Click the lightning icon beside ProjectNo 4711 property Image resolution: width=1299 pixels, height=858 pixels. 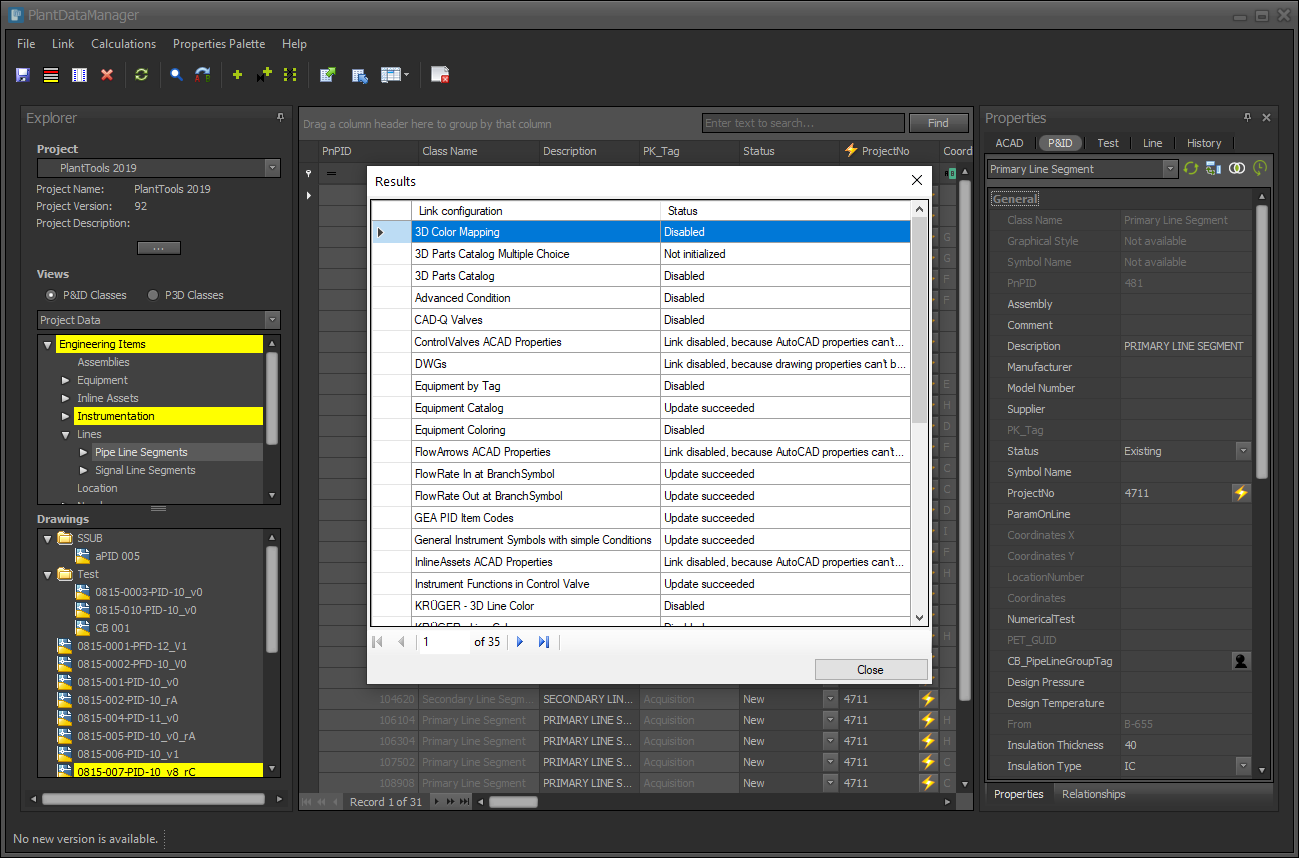(1241, 493)
